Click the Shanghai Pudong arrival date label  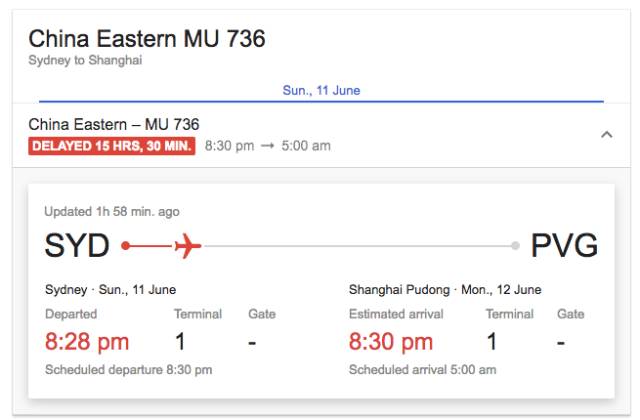(x=445, y=290)
